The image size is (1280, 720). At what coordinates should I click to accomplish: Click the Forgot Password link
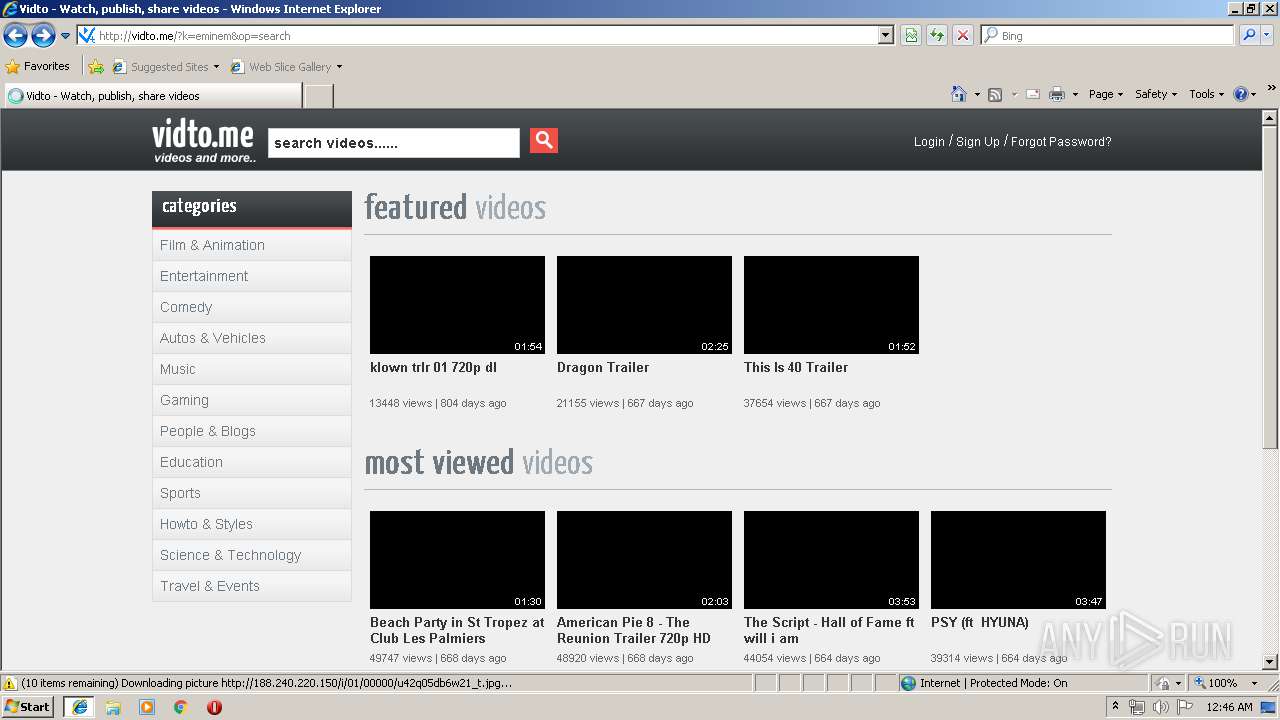pos(1061,142)
